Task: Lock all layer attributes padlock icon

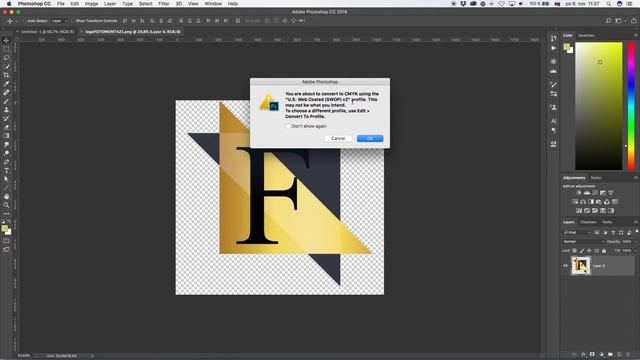Action: tap(604, 251)
